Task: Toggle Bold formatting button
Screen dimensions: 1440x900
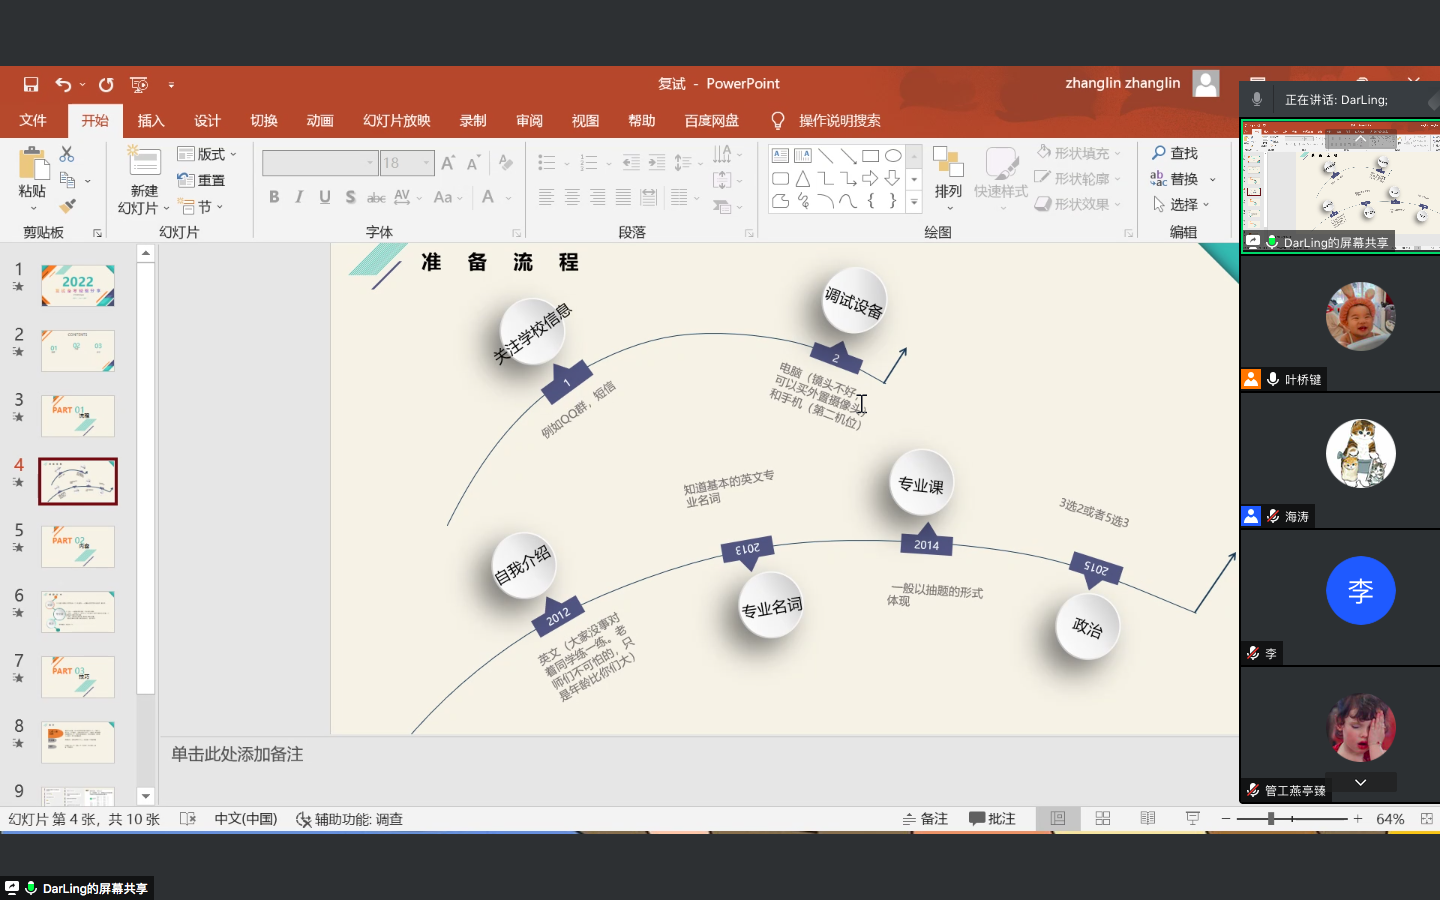Action: pos(274,197)
